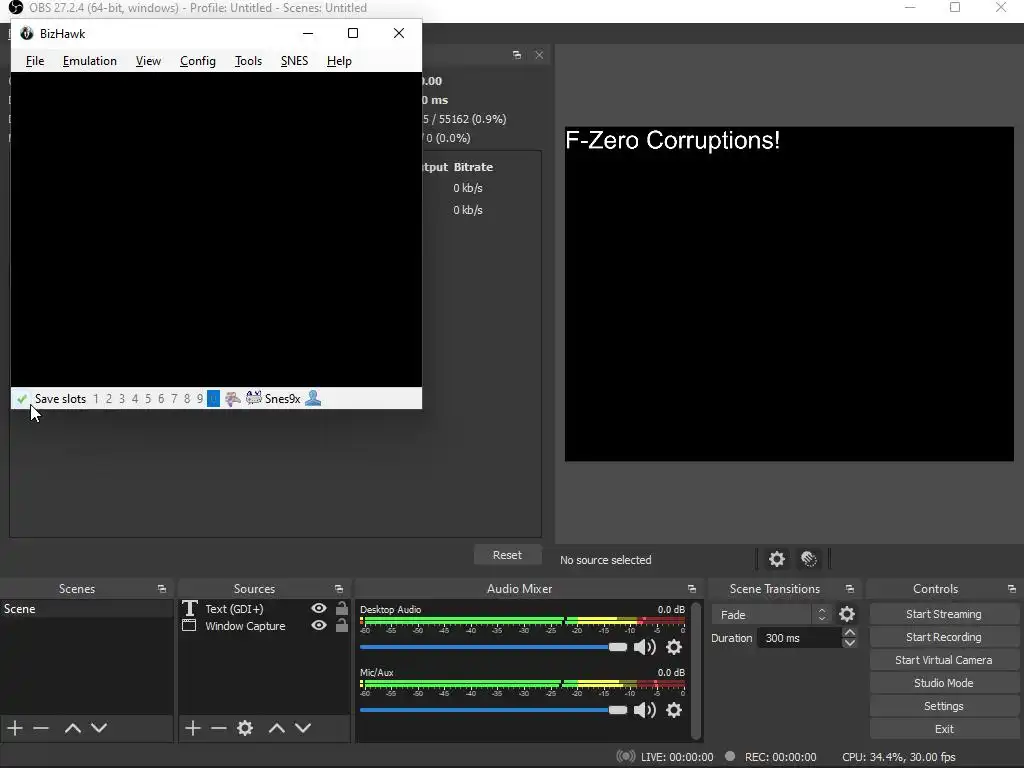
Task: Select Scene in the Scenes list
Action: click(86, 609)
